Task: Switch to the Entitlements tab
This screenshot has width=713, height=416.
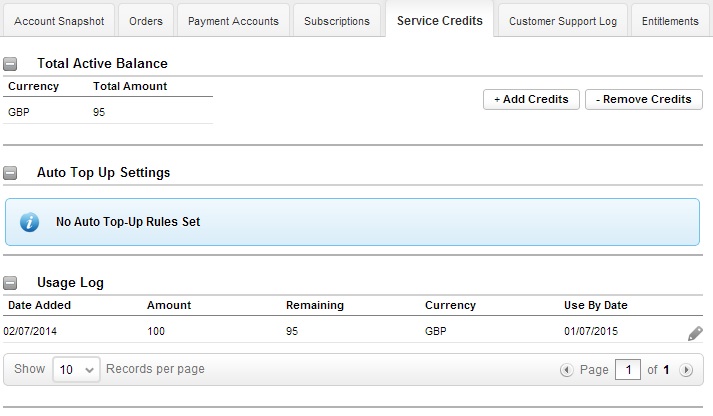Action: pos(670,21)
